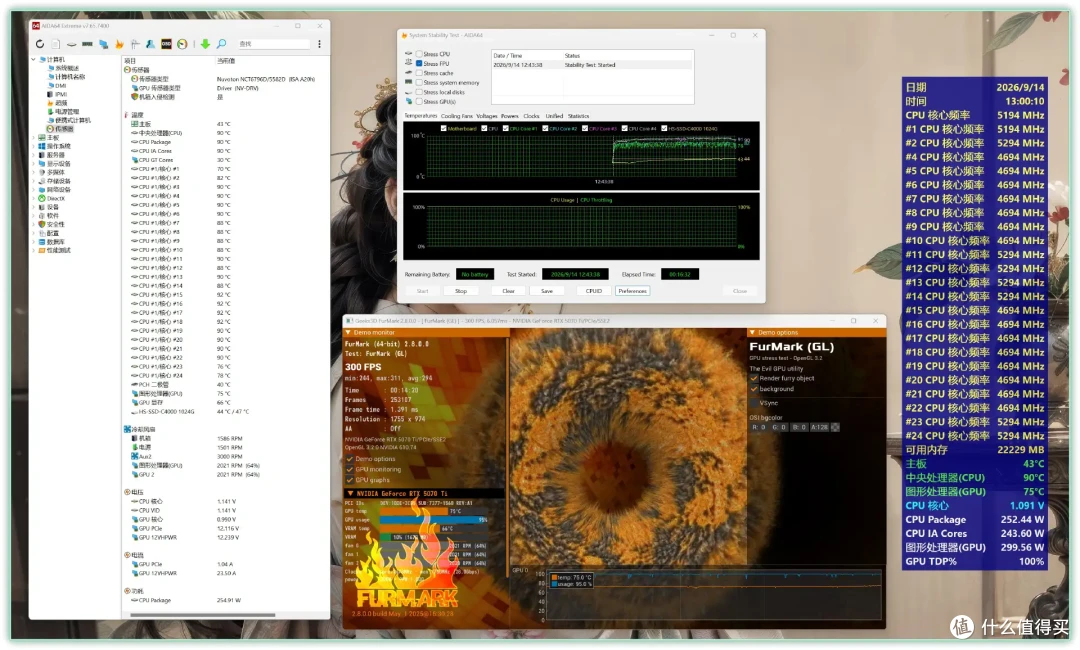Collapse the 计算机 tree node
This screenshot has height=650, width=1080.
[x=34, y=60]
